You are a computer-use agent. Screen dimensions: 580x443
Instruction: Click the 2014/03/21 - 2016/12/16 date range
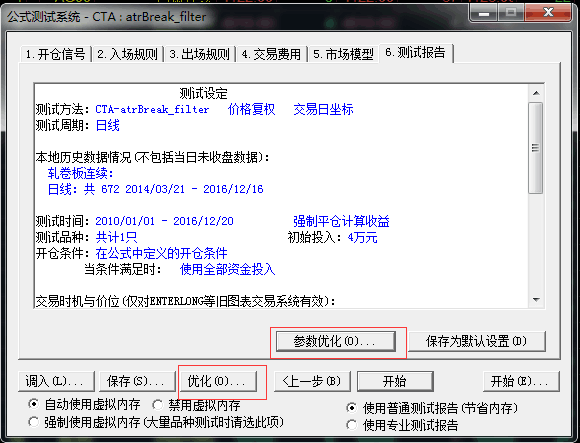coord(195,189)
